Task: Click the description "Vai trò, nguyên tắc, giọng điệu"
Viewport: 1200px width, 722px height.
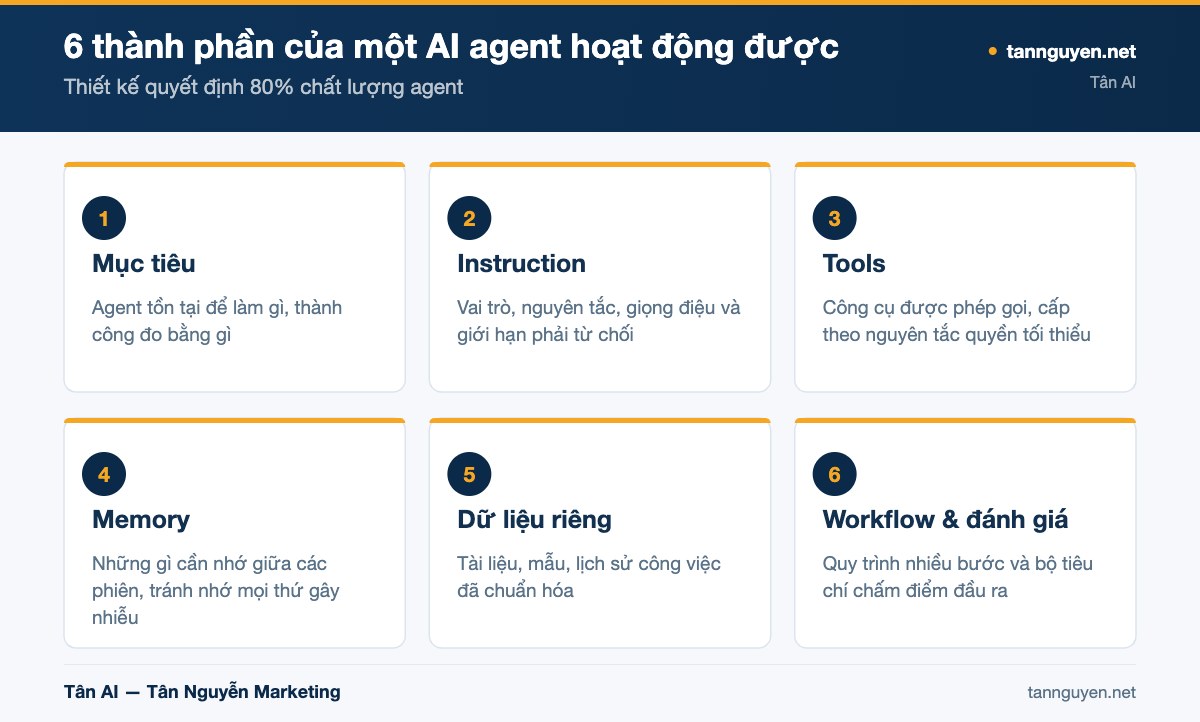Action: [599, 321]
